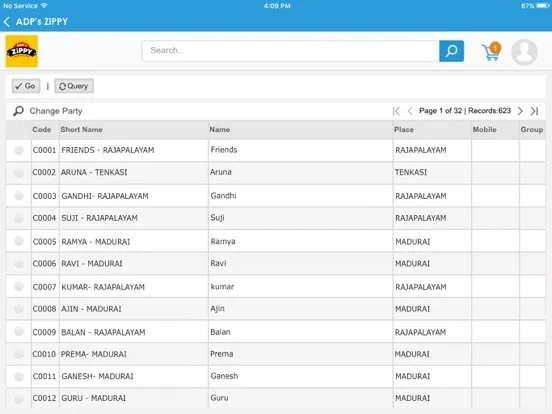Go to the previous page
The image size is (552, 414).
coord(410,111)
